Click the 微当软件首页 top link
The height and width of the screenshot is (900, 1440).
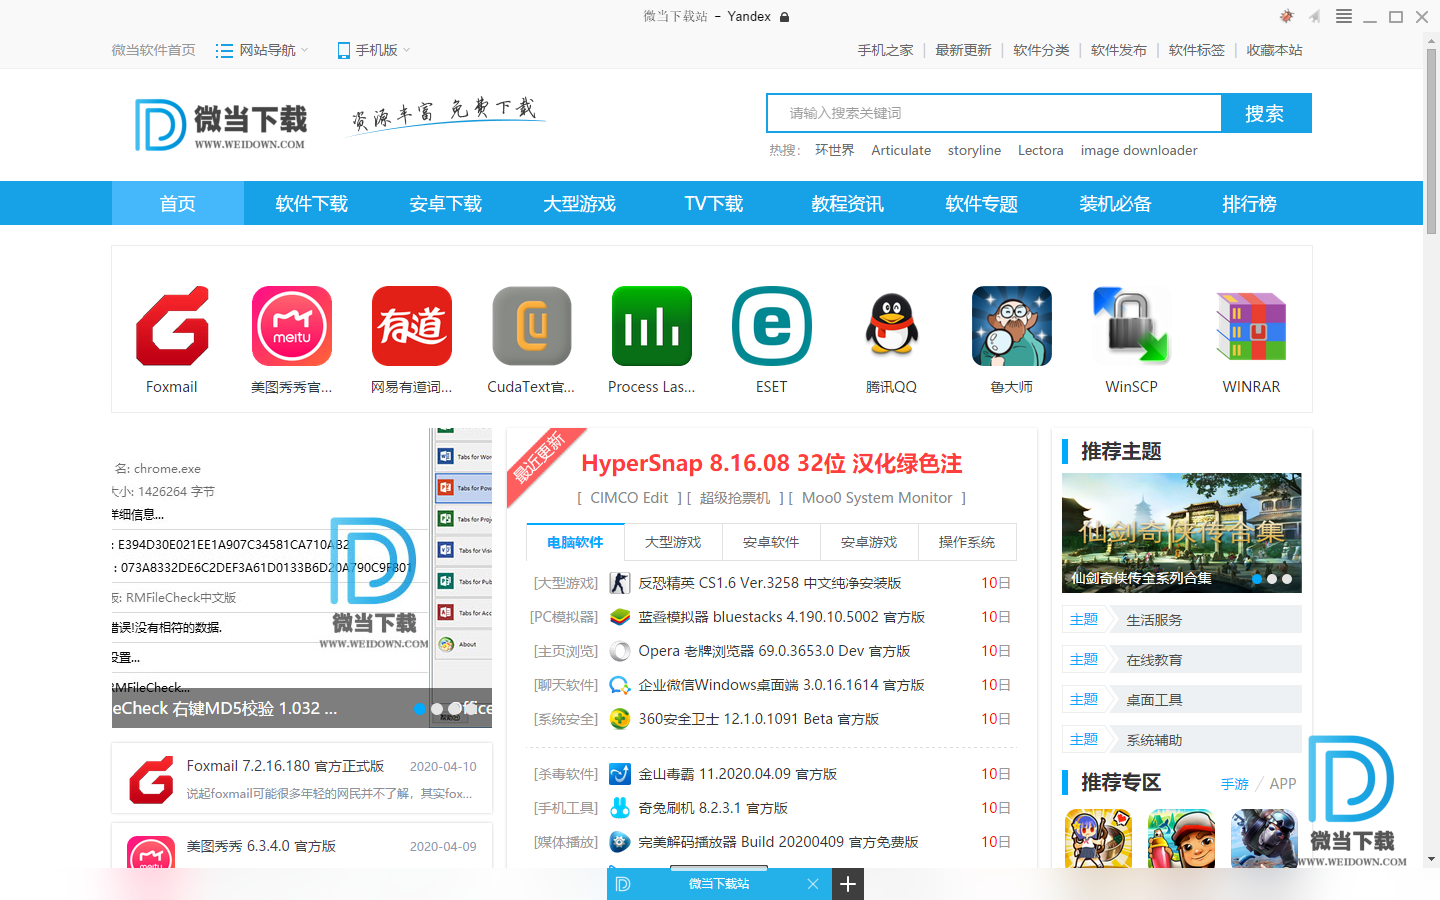tap(153, 50)
